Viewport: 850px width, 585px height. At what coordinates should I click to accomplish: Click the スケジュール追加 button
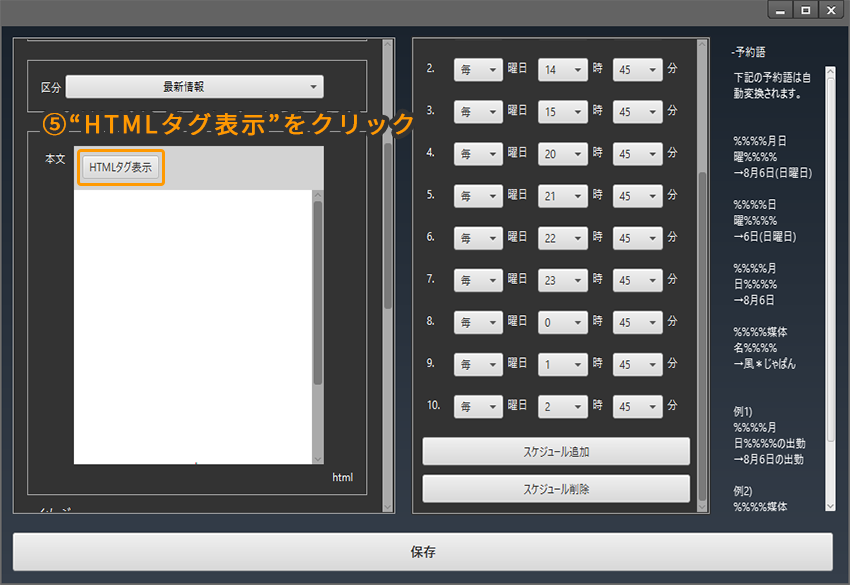tap(556, 452)
